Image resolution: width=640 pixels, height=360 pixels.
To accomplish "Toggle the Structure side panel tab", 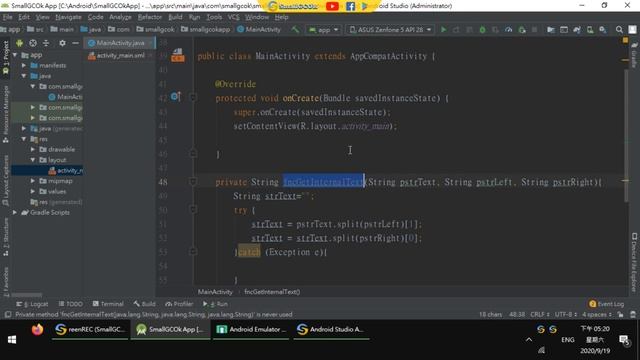I will coord(5,237).
